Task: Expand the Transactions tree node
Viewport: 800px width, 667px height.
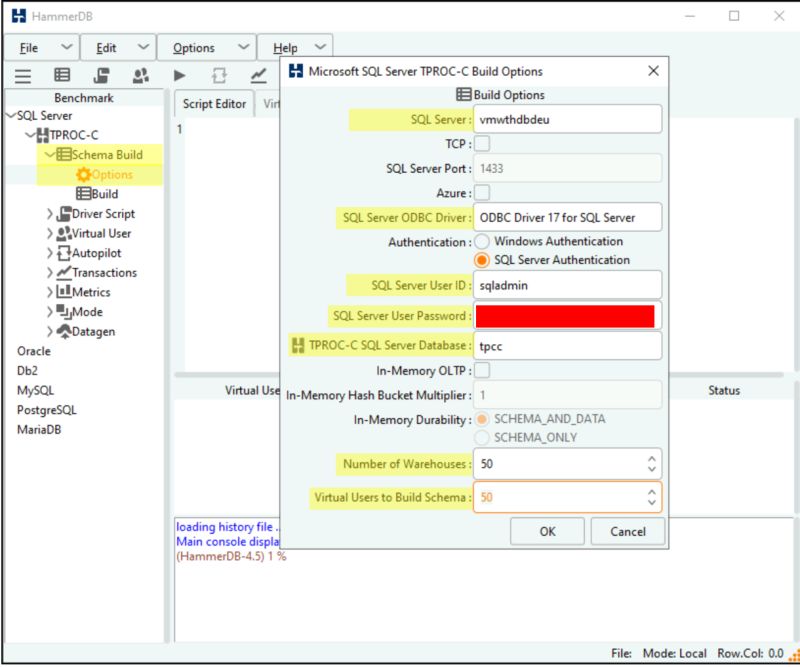Action: point(49,273)
